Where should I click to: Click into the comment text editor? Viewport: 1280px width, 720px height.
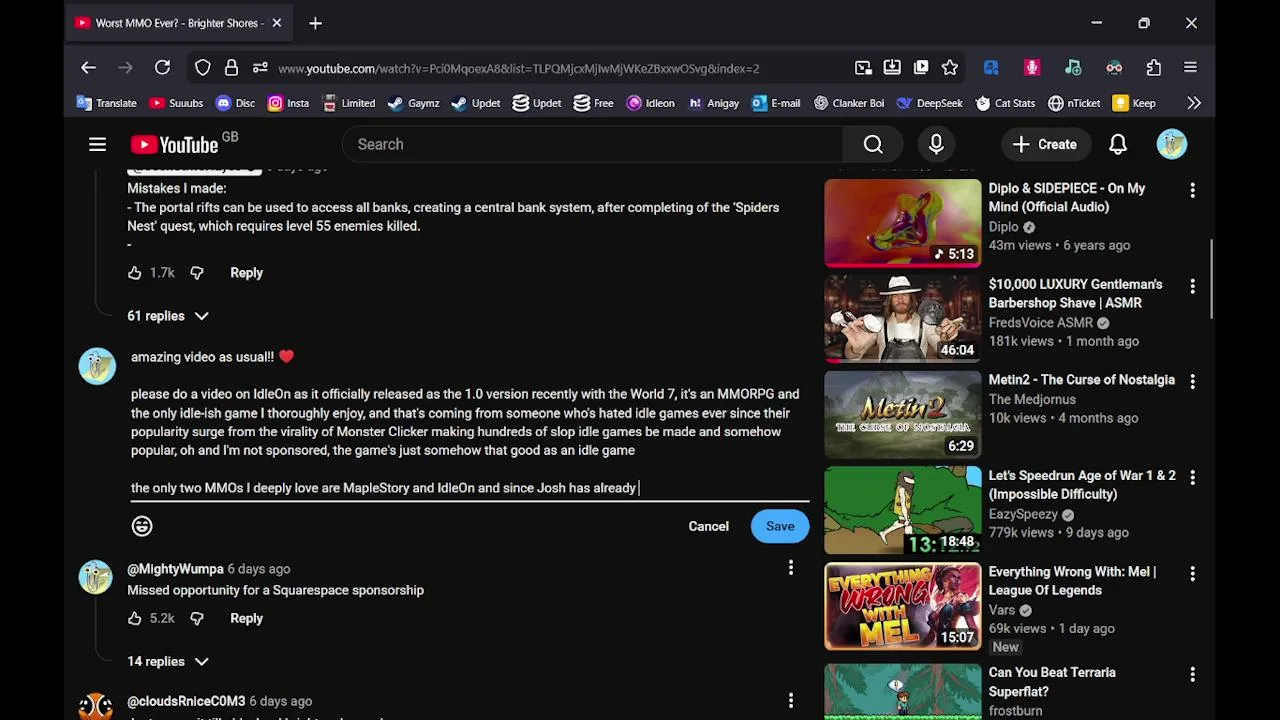point(469,422)
